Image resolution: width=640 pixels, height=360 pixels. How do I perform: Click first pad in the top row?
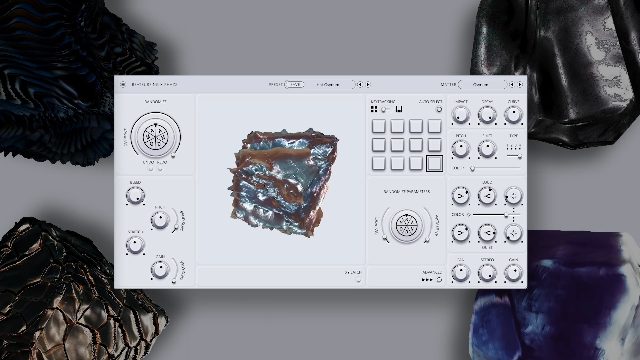point(379,126)
